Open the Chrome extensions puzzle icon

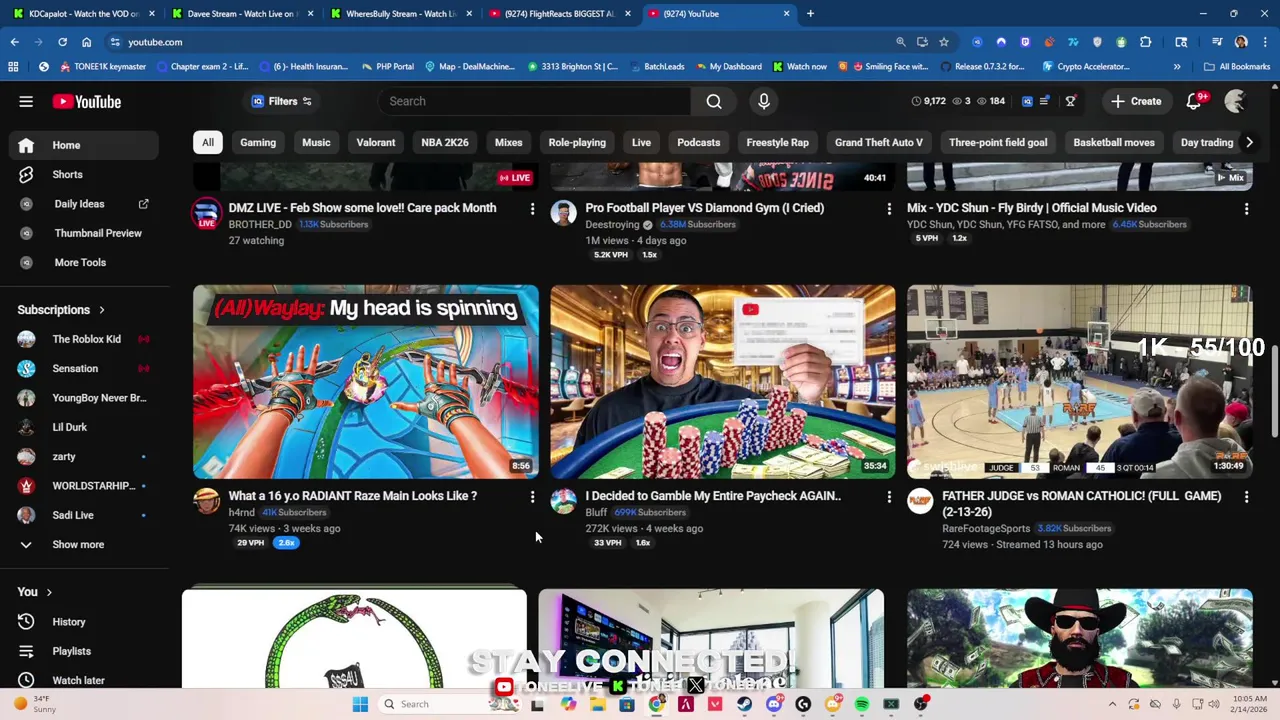click(x=1146, y=42)
